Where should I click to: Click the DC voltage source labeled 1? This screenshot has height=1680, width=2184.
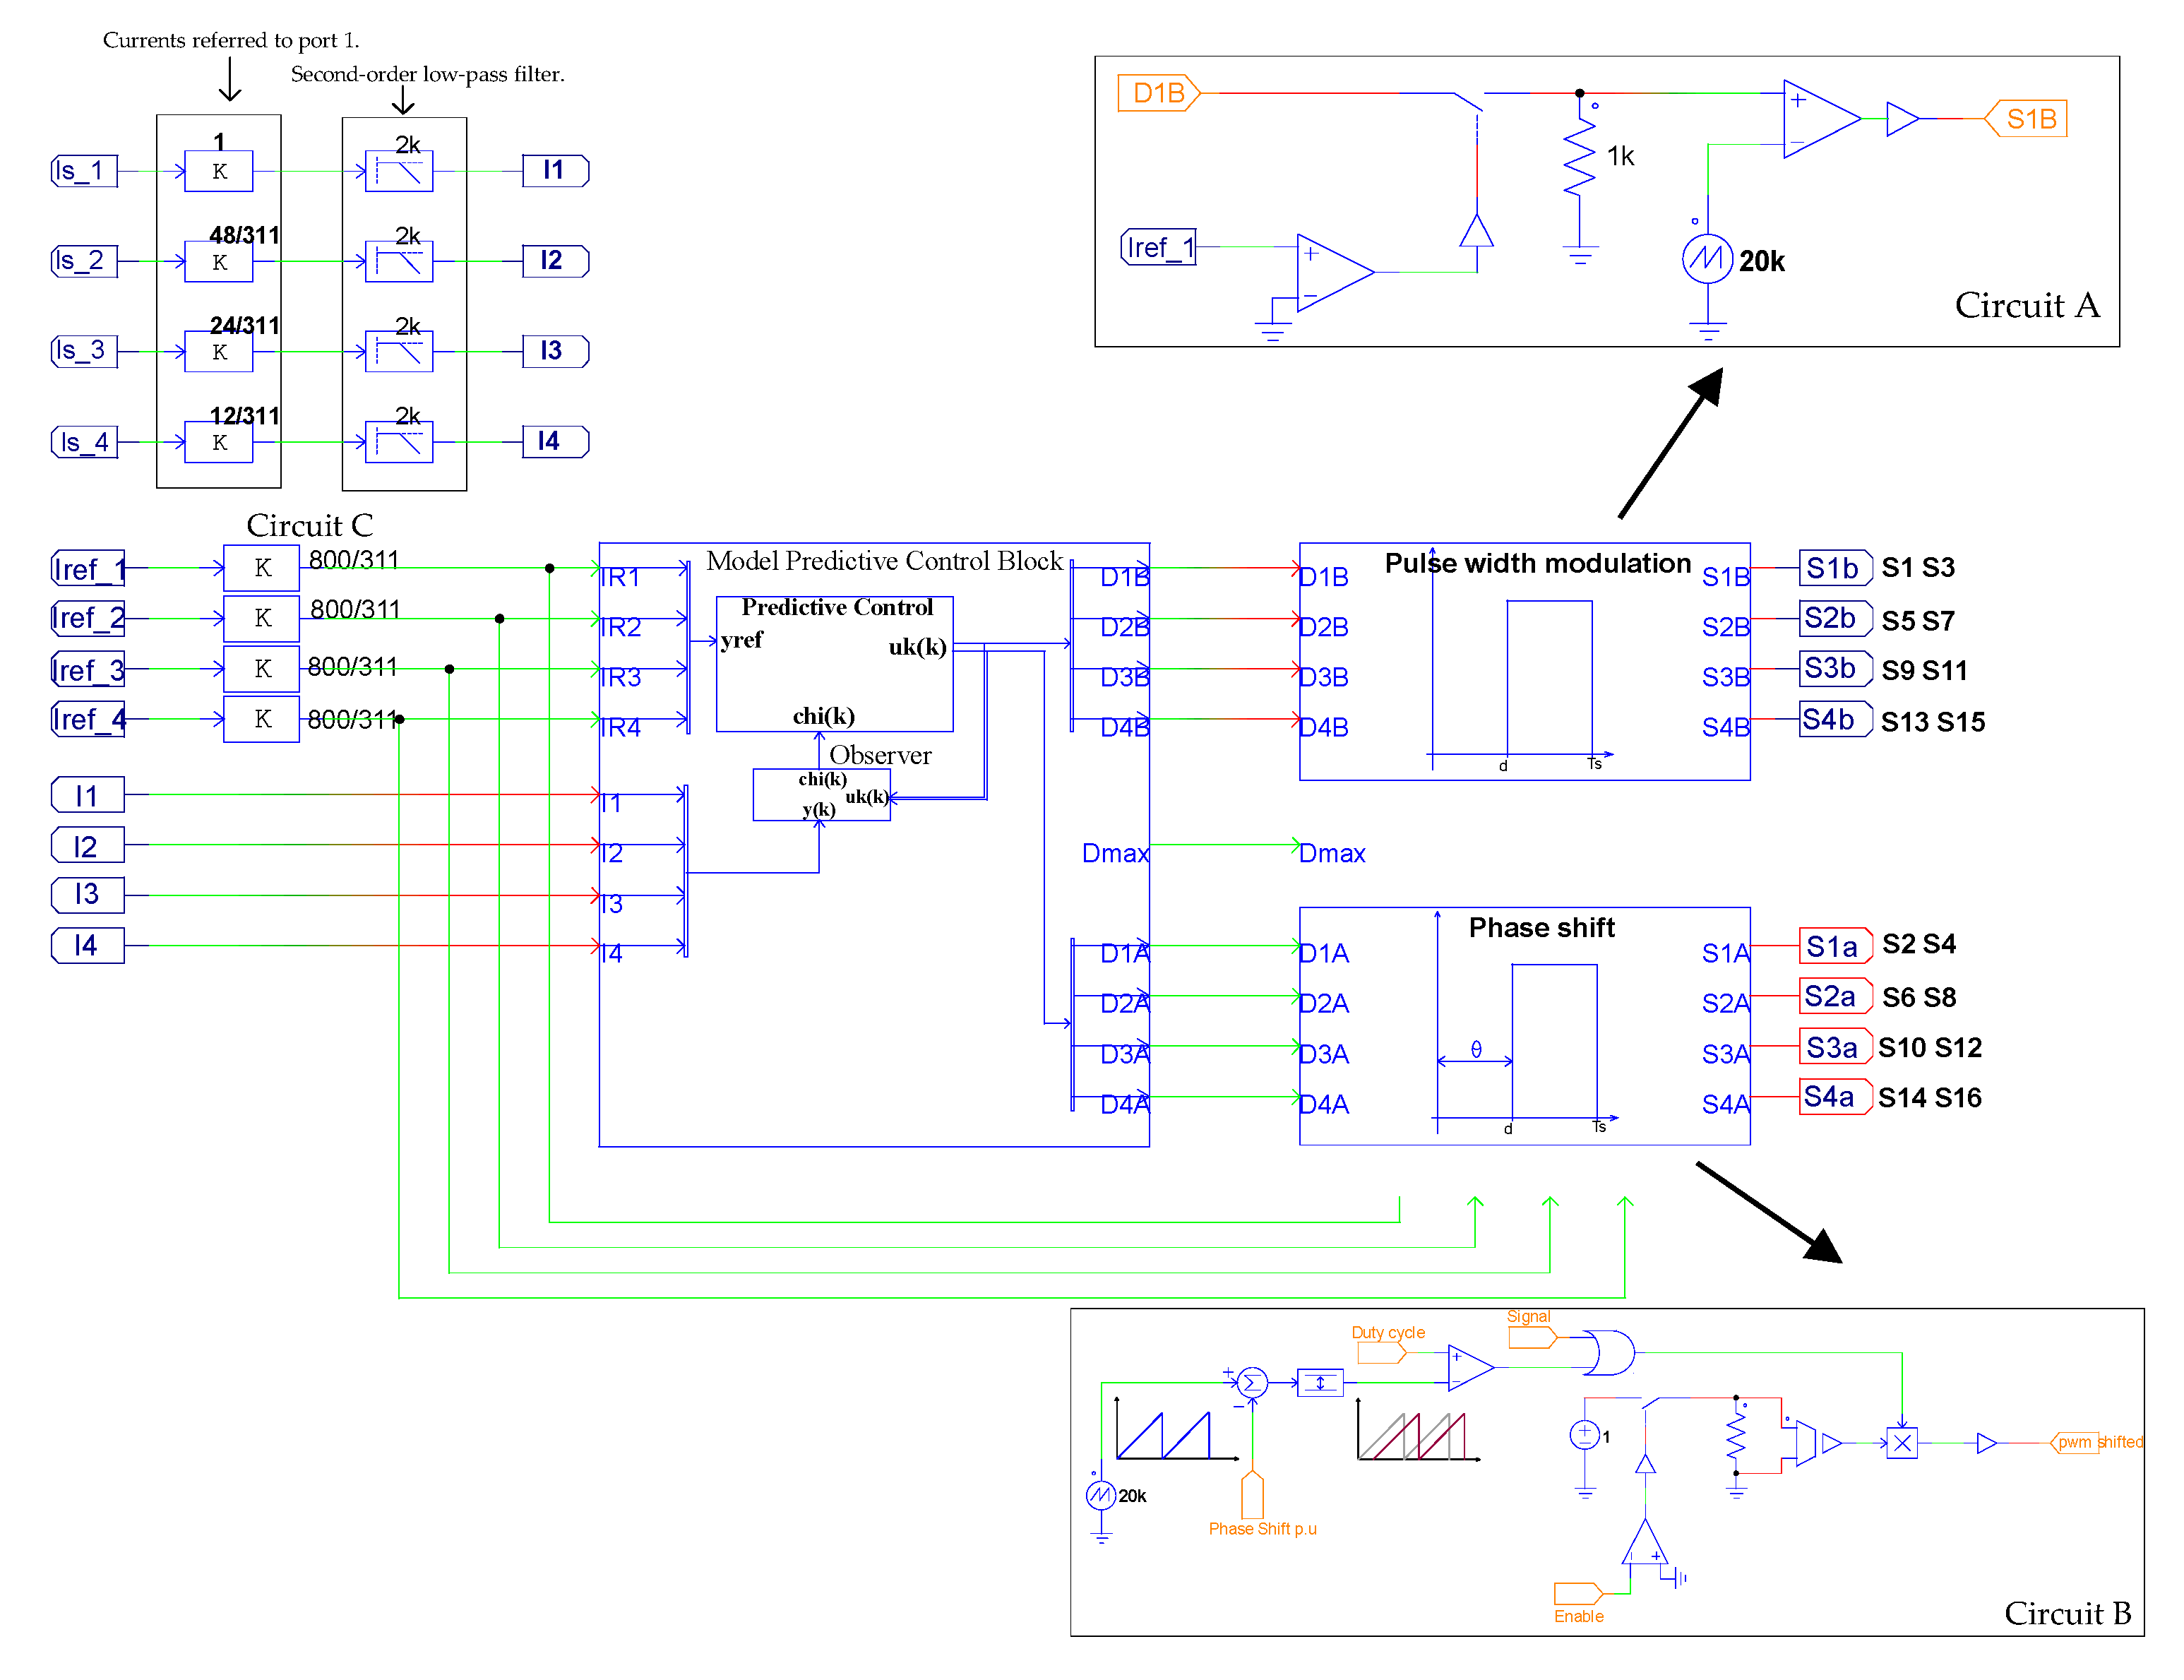1584,1436
